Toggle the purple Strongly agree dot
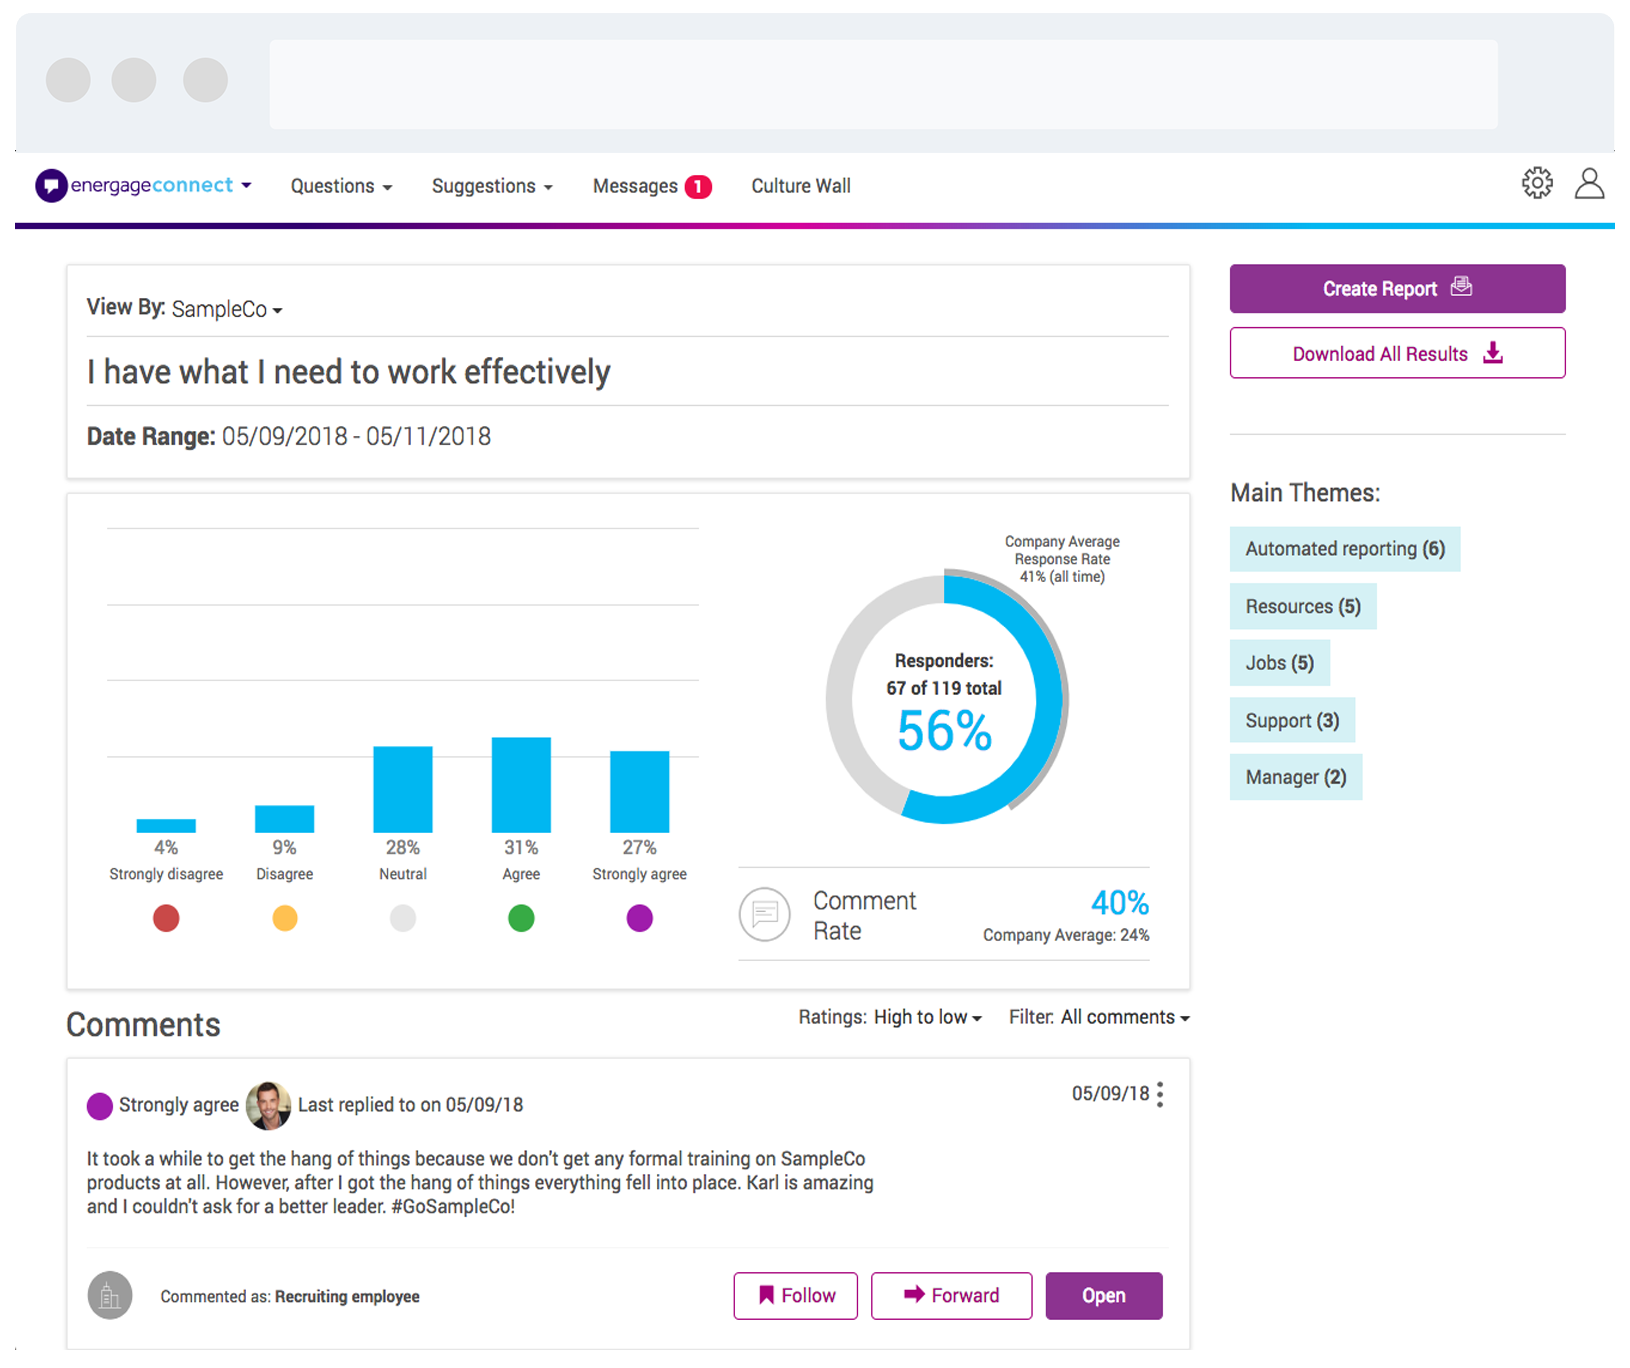The height and width of the screenshot is (1368, 1630). coord(639,918)
